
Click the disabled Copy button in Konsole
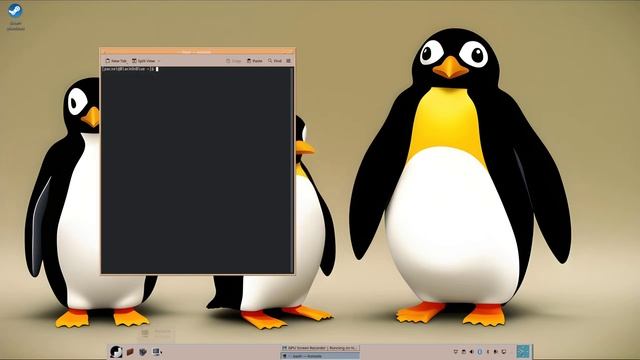[233, 61]
